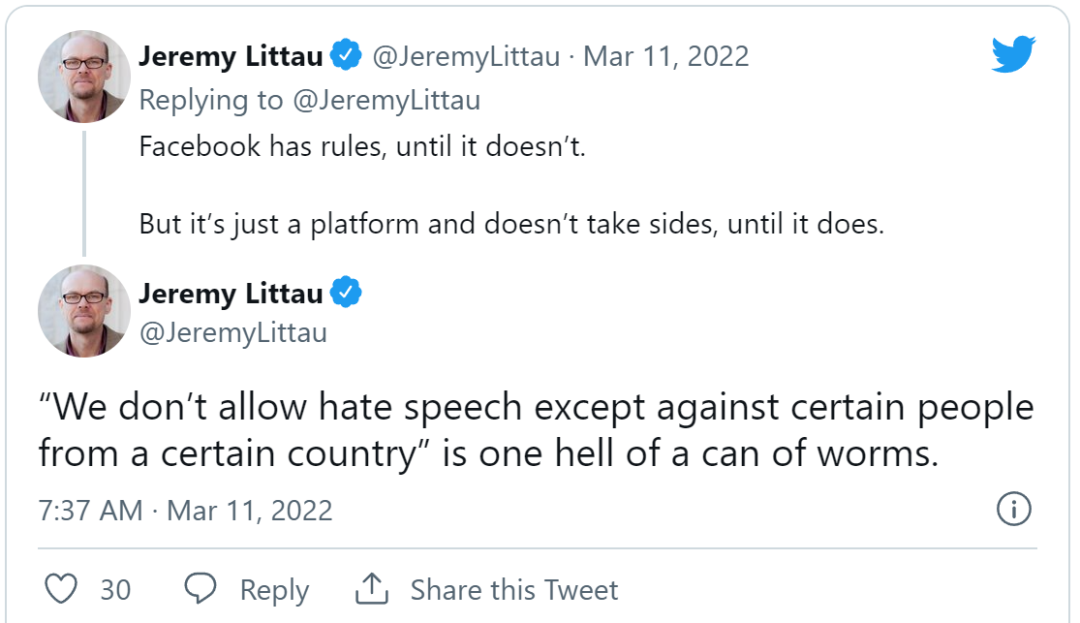The width and height of the screenshot is (1080, 623).
Task: Click the main tweet about hate speech
Action: 536,430
